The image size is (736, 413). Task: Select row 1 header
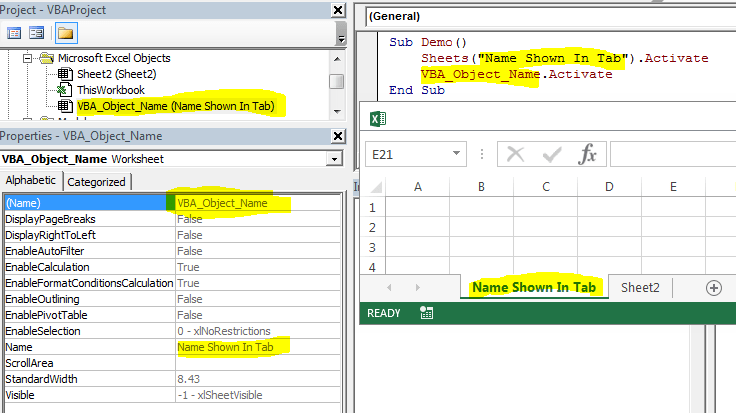373,207
